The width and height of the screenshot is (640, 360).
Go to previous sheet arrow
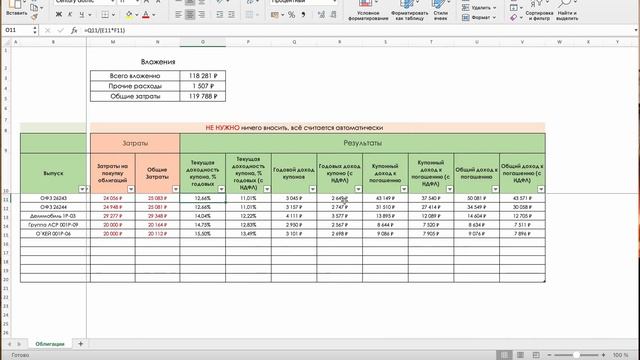click(x=10, y=344)
